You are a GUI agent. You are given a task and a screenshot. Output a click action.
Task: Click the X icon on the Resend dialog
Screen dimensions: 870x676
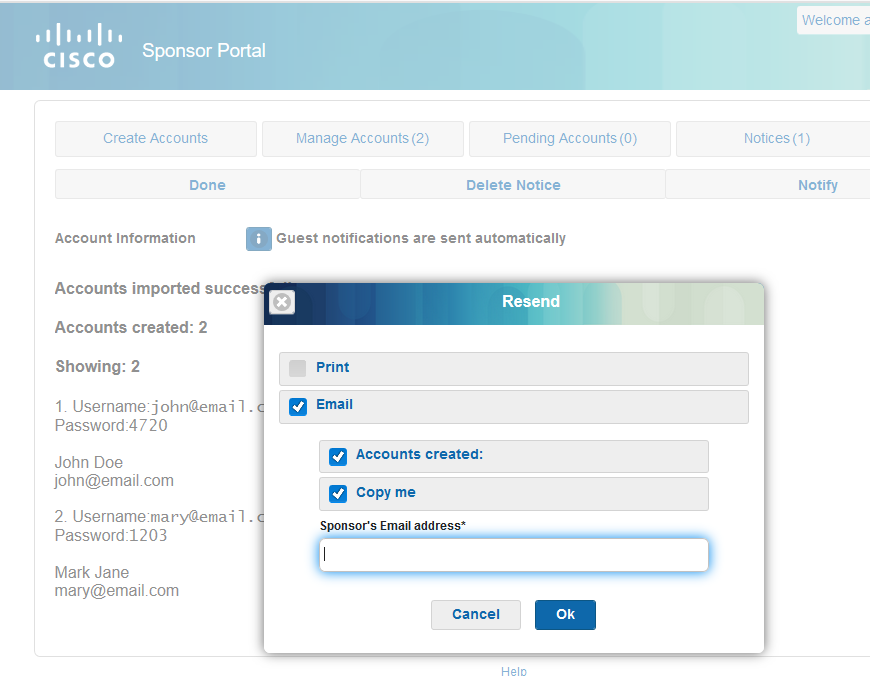(x=281, y=302)
